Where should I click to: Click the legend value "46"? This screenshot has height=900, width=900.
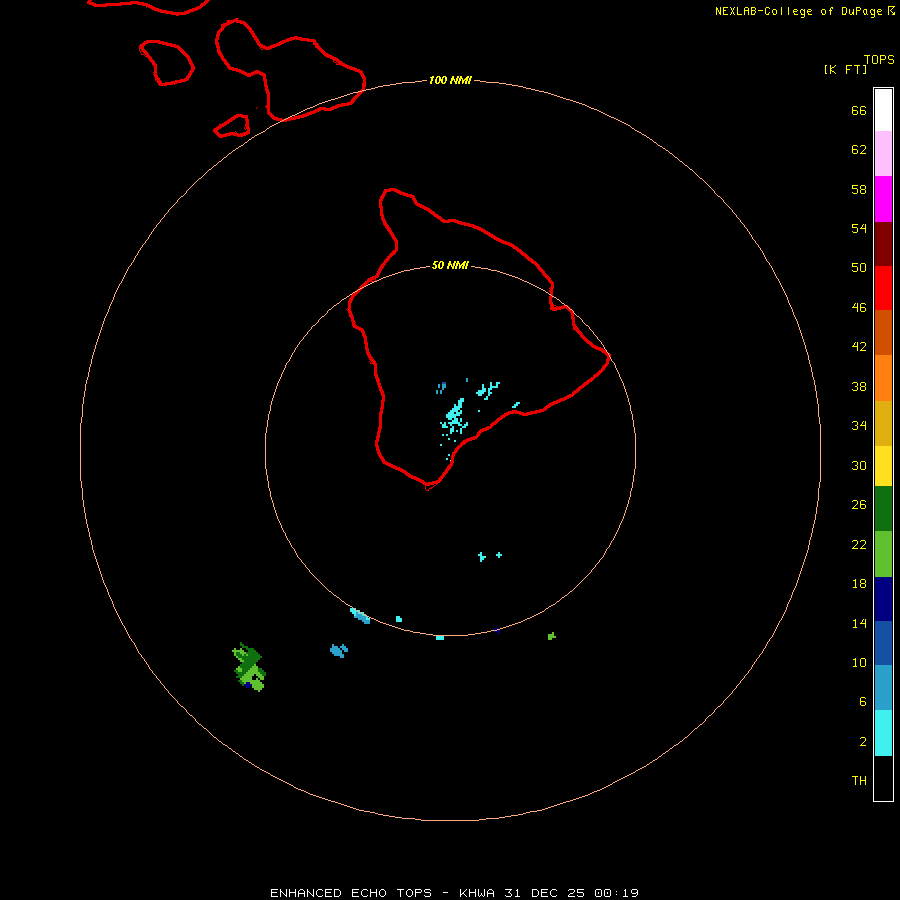(859, 307)
